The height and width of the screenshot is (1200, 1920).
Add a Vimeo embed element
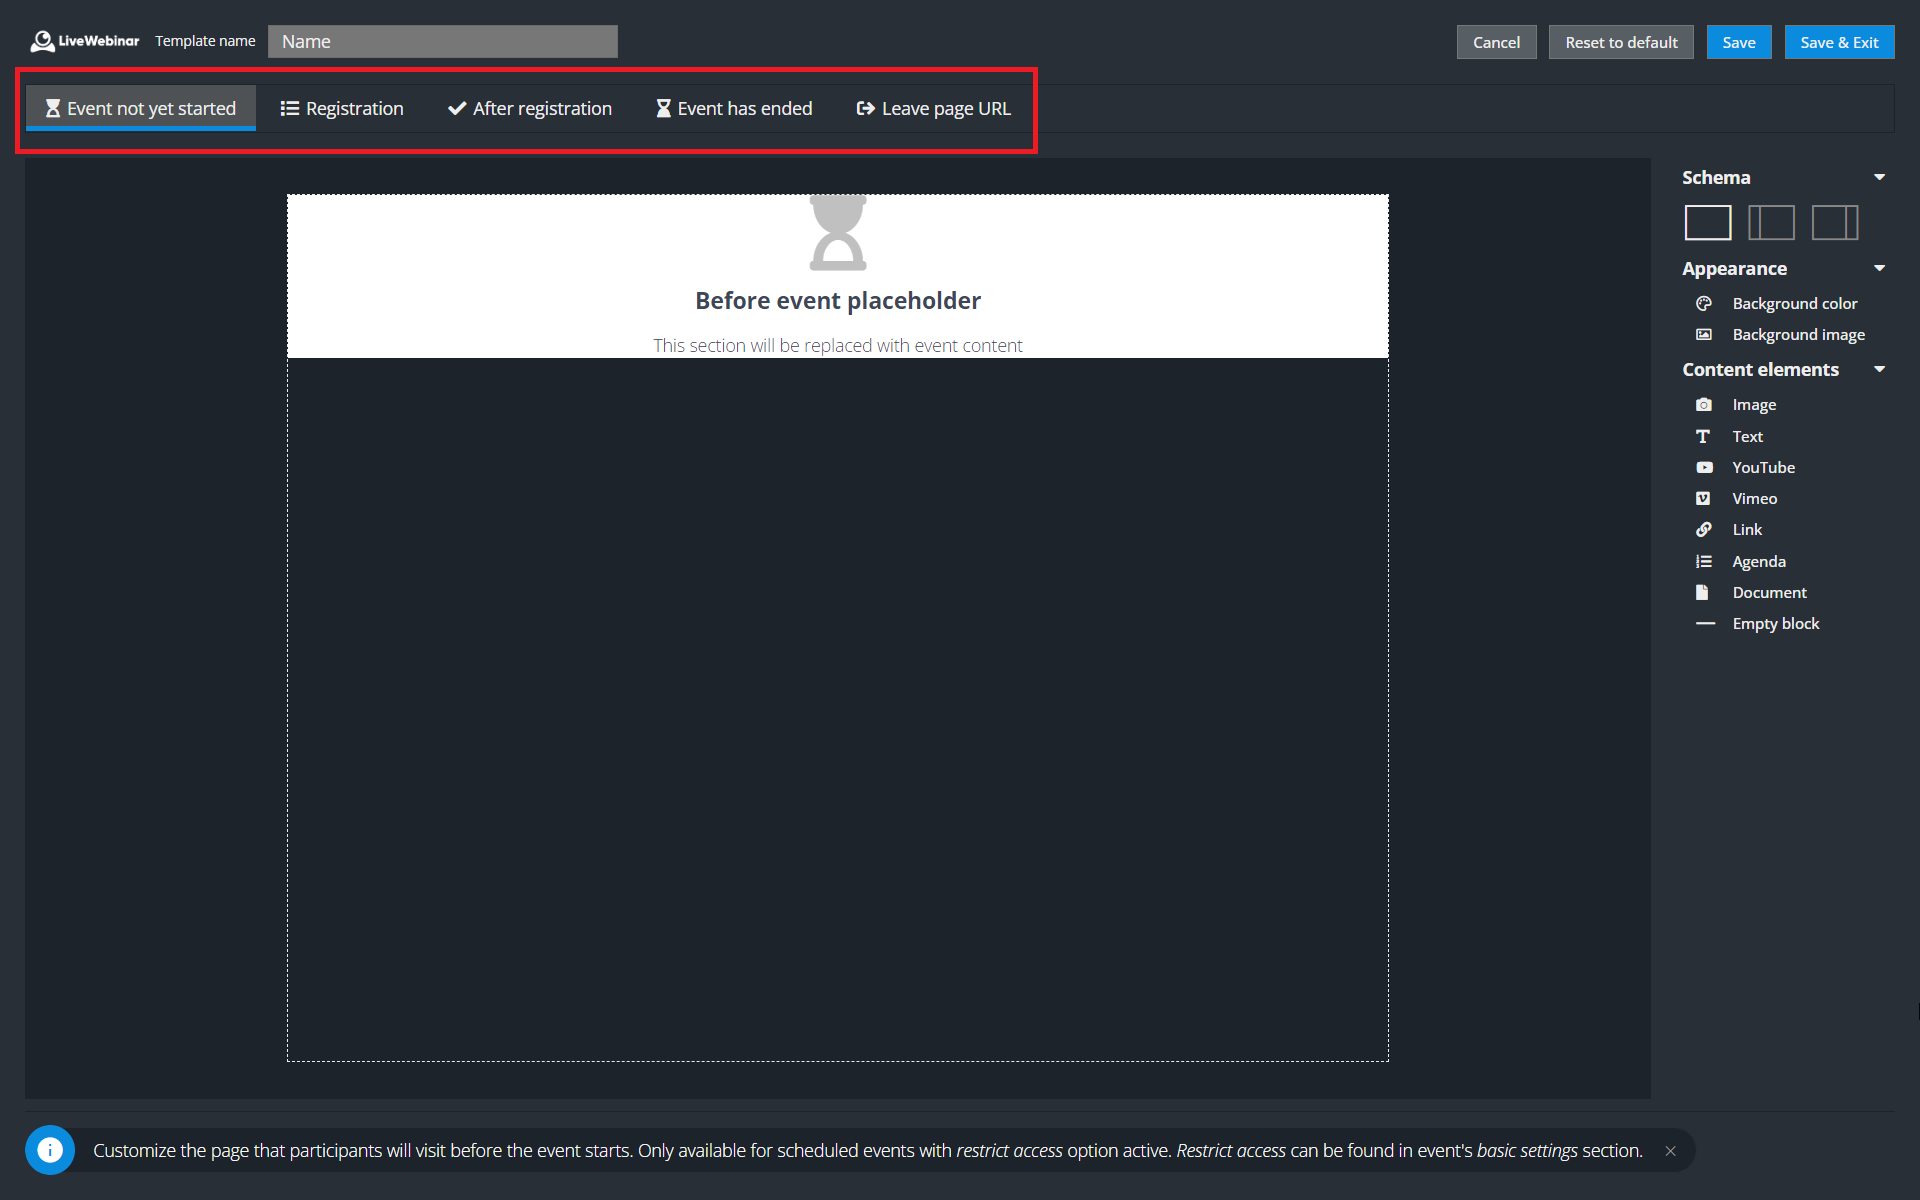pyautogui.click(x=1757, y=498)
